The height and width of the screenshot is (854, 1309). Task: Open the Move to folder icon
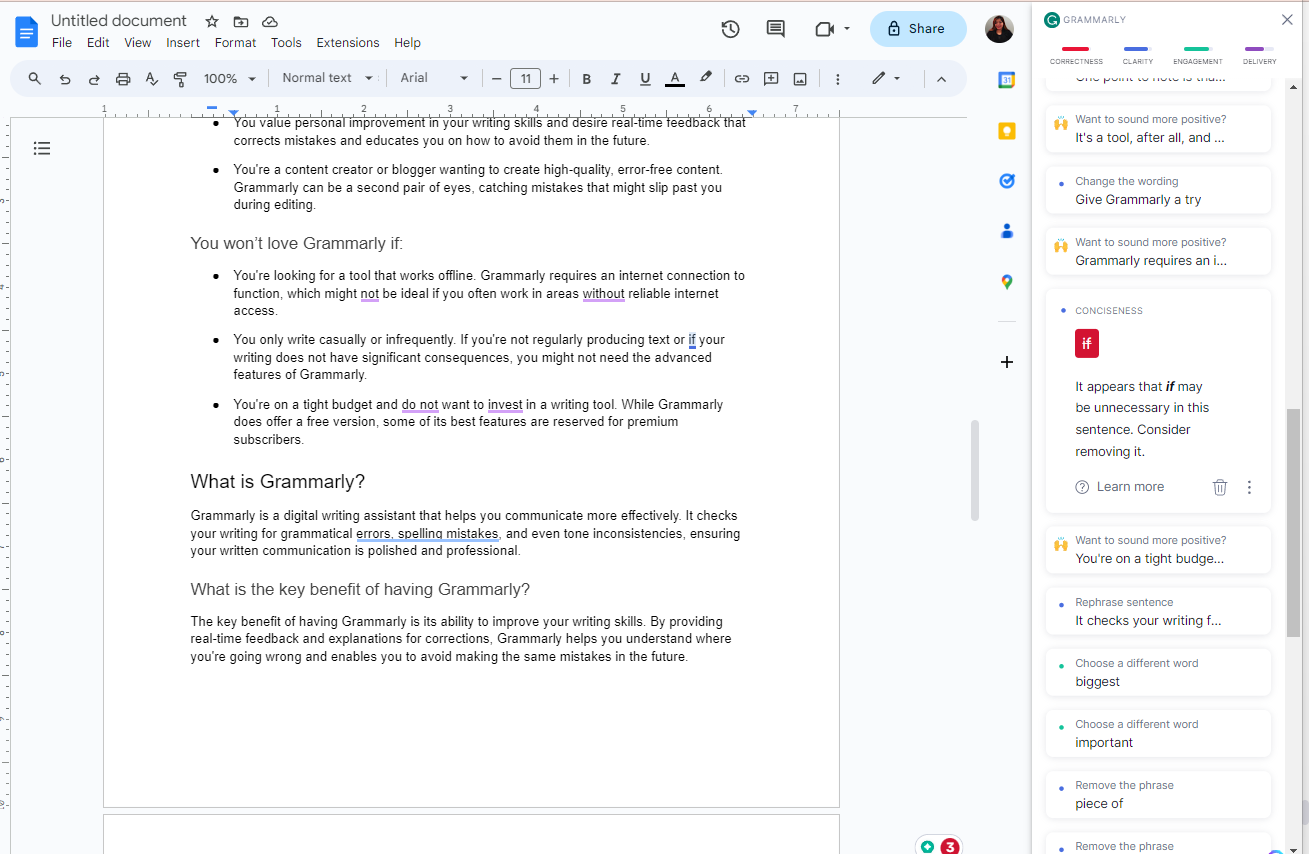241,21
